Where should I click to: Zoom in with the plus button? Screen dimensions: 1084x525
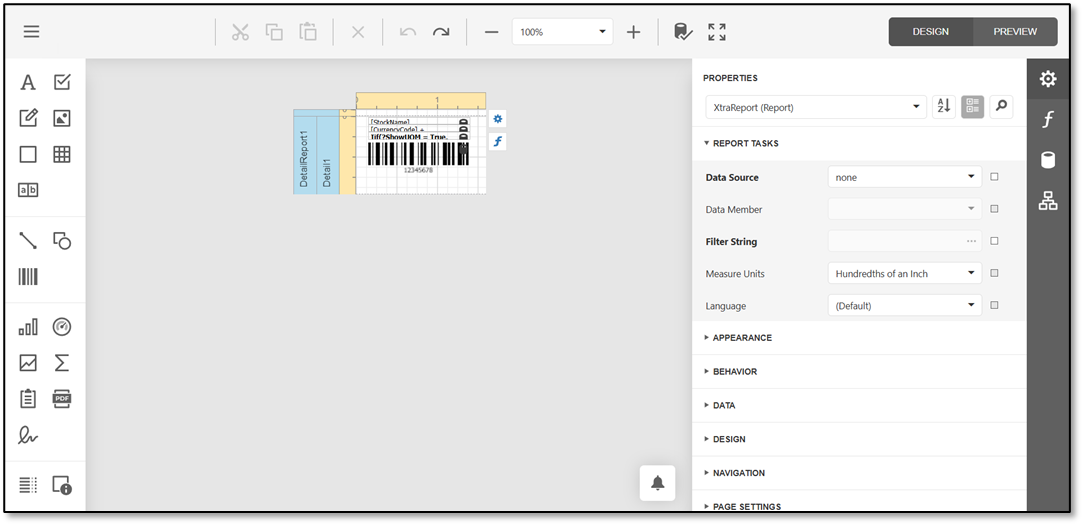coord(633,32)
